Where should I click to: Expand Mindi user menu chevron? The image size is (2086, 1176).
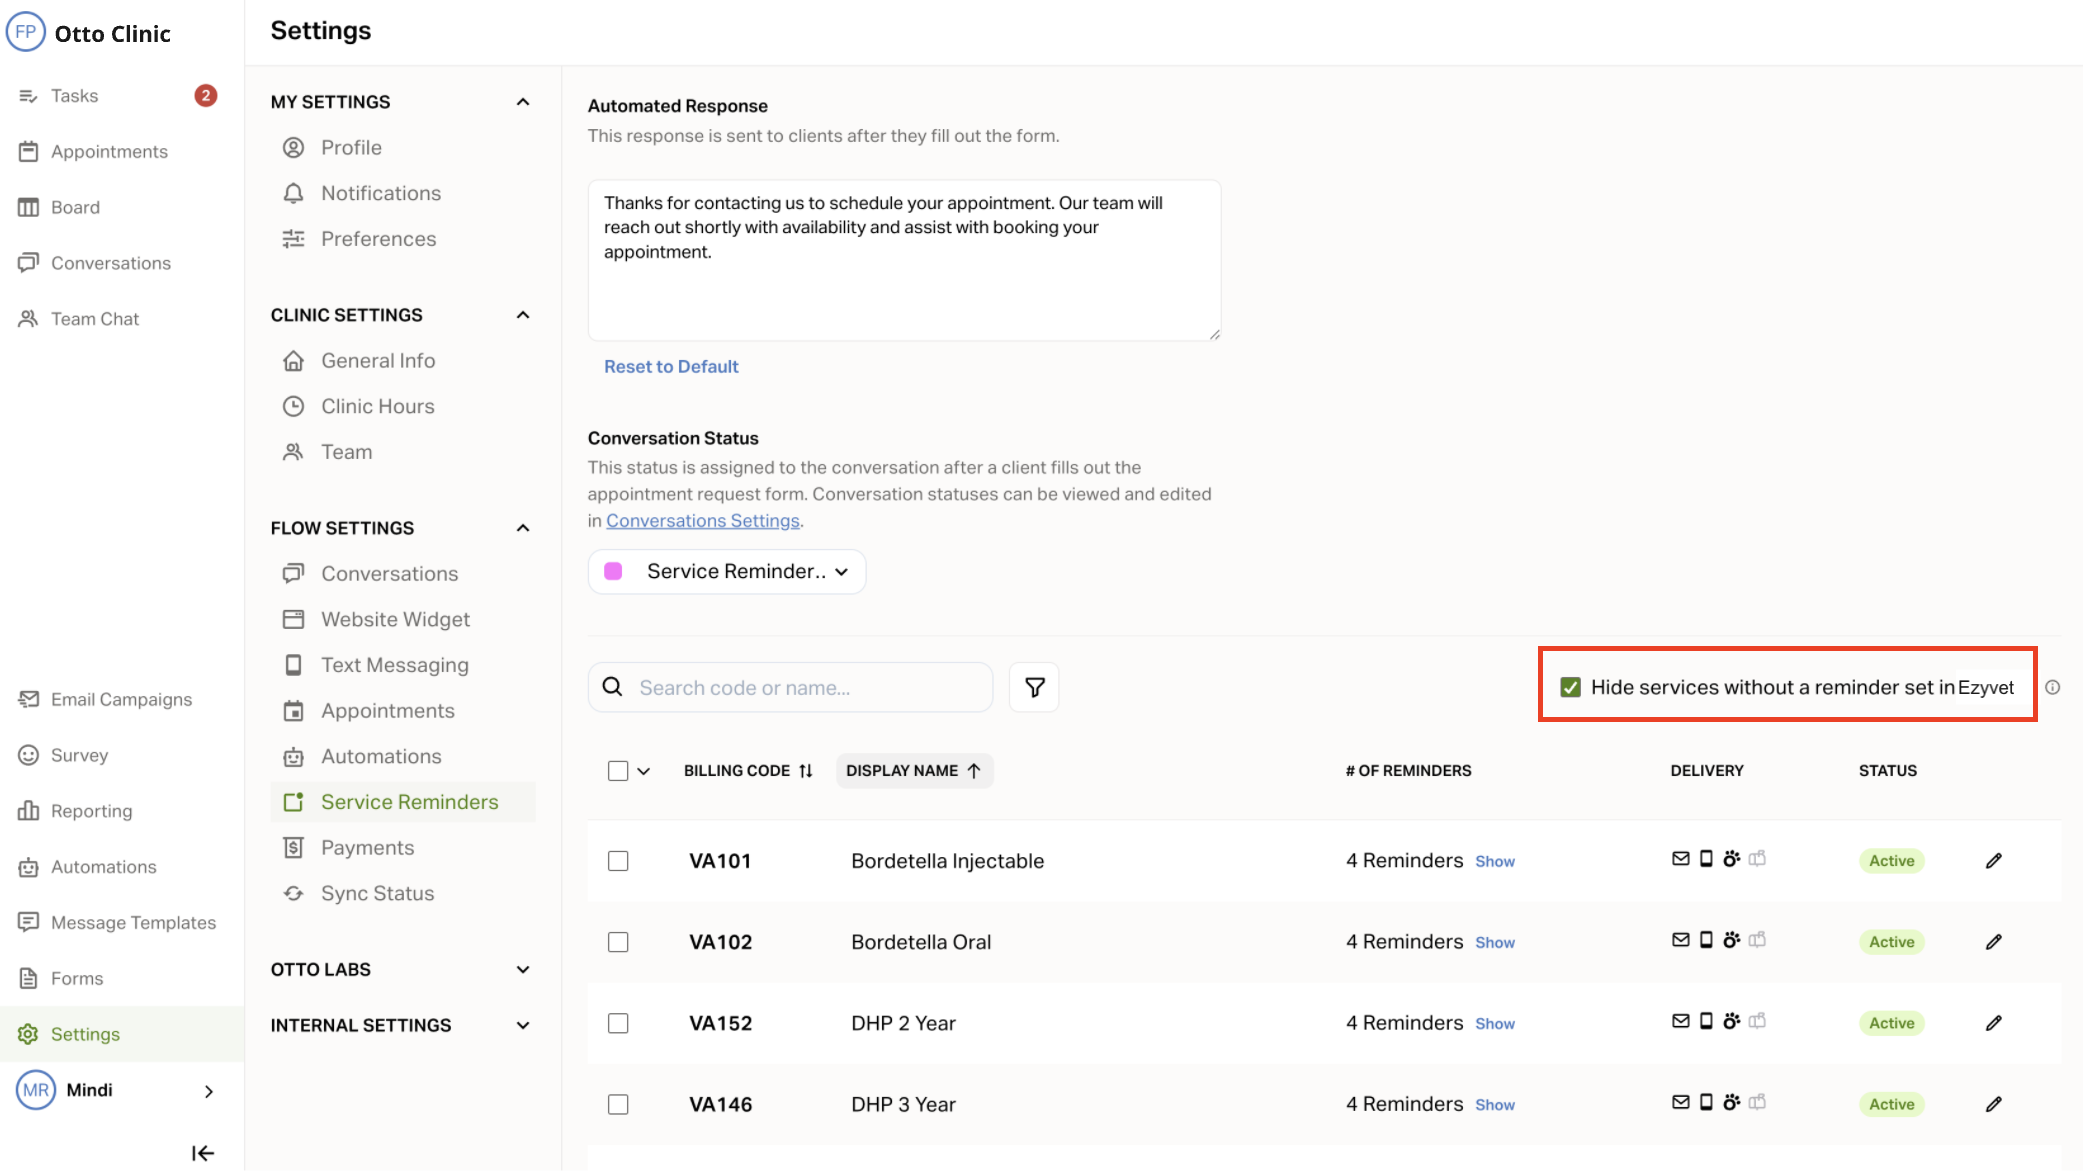click(209, 1091)
